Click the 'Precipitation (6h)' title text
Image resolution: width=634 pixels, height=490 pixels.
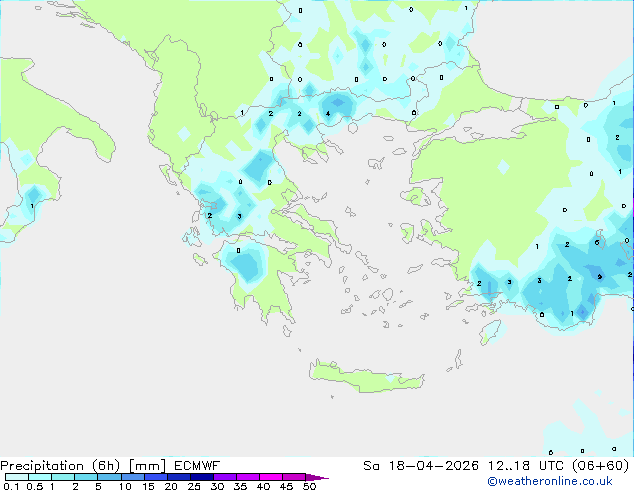tap(60, 466)
